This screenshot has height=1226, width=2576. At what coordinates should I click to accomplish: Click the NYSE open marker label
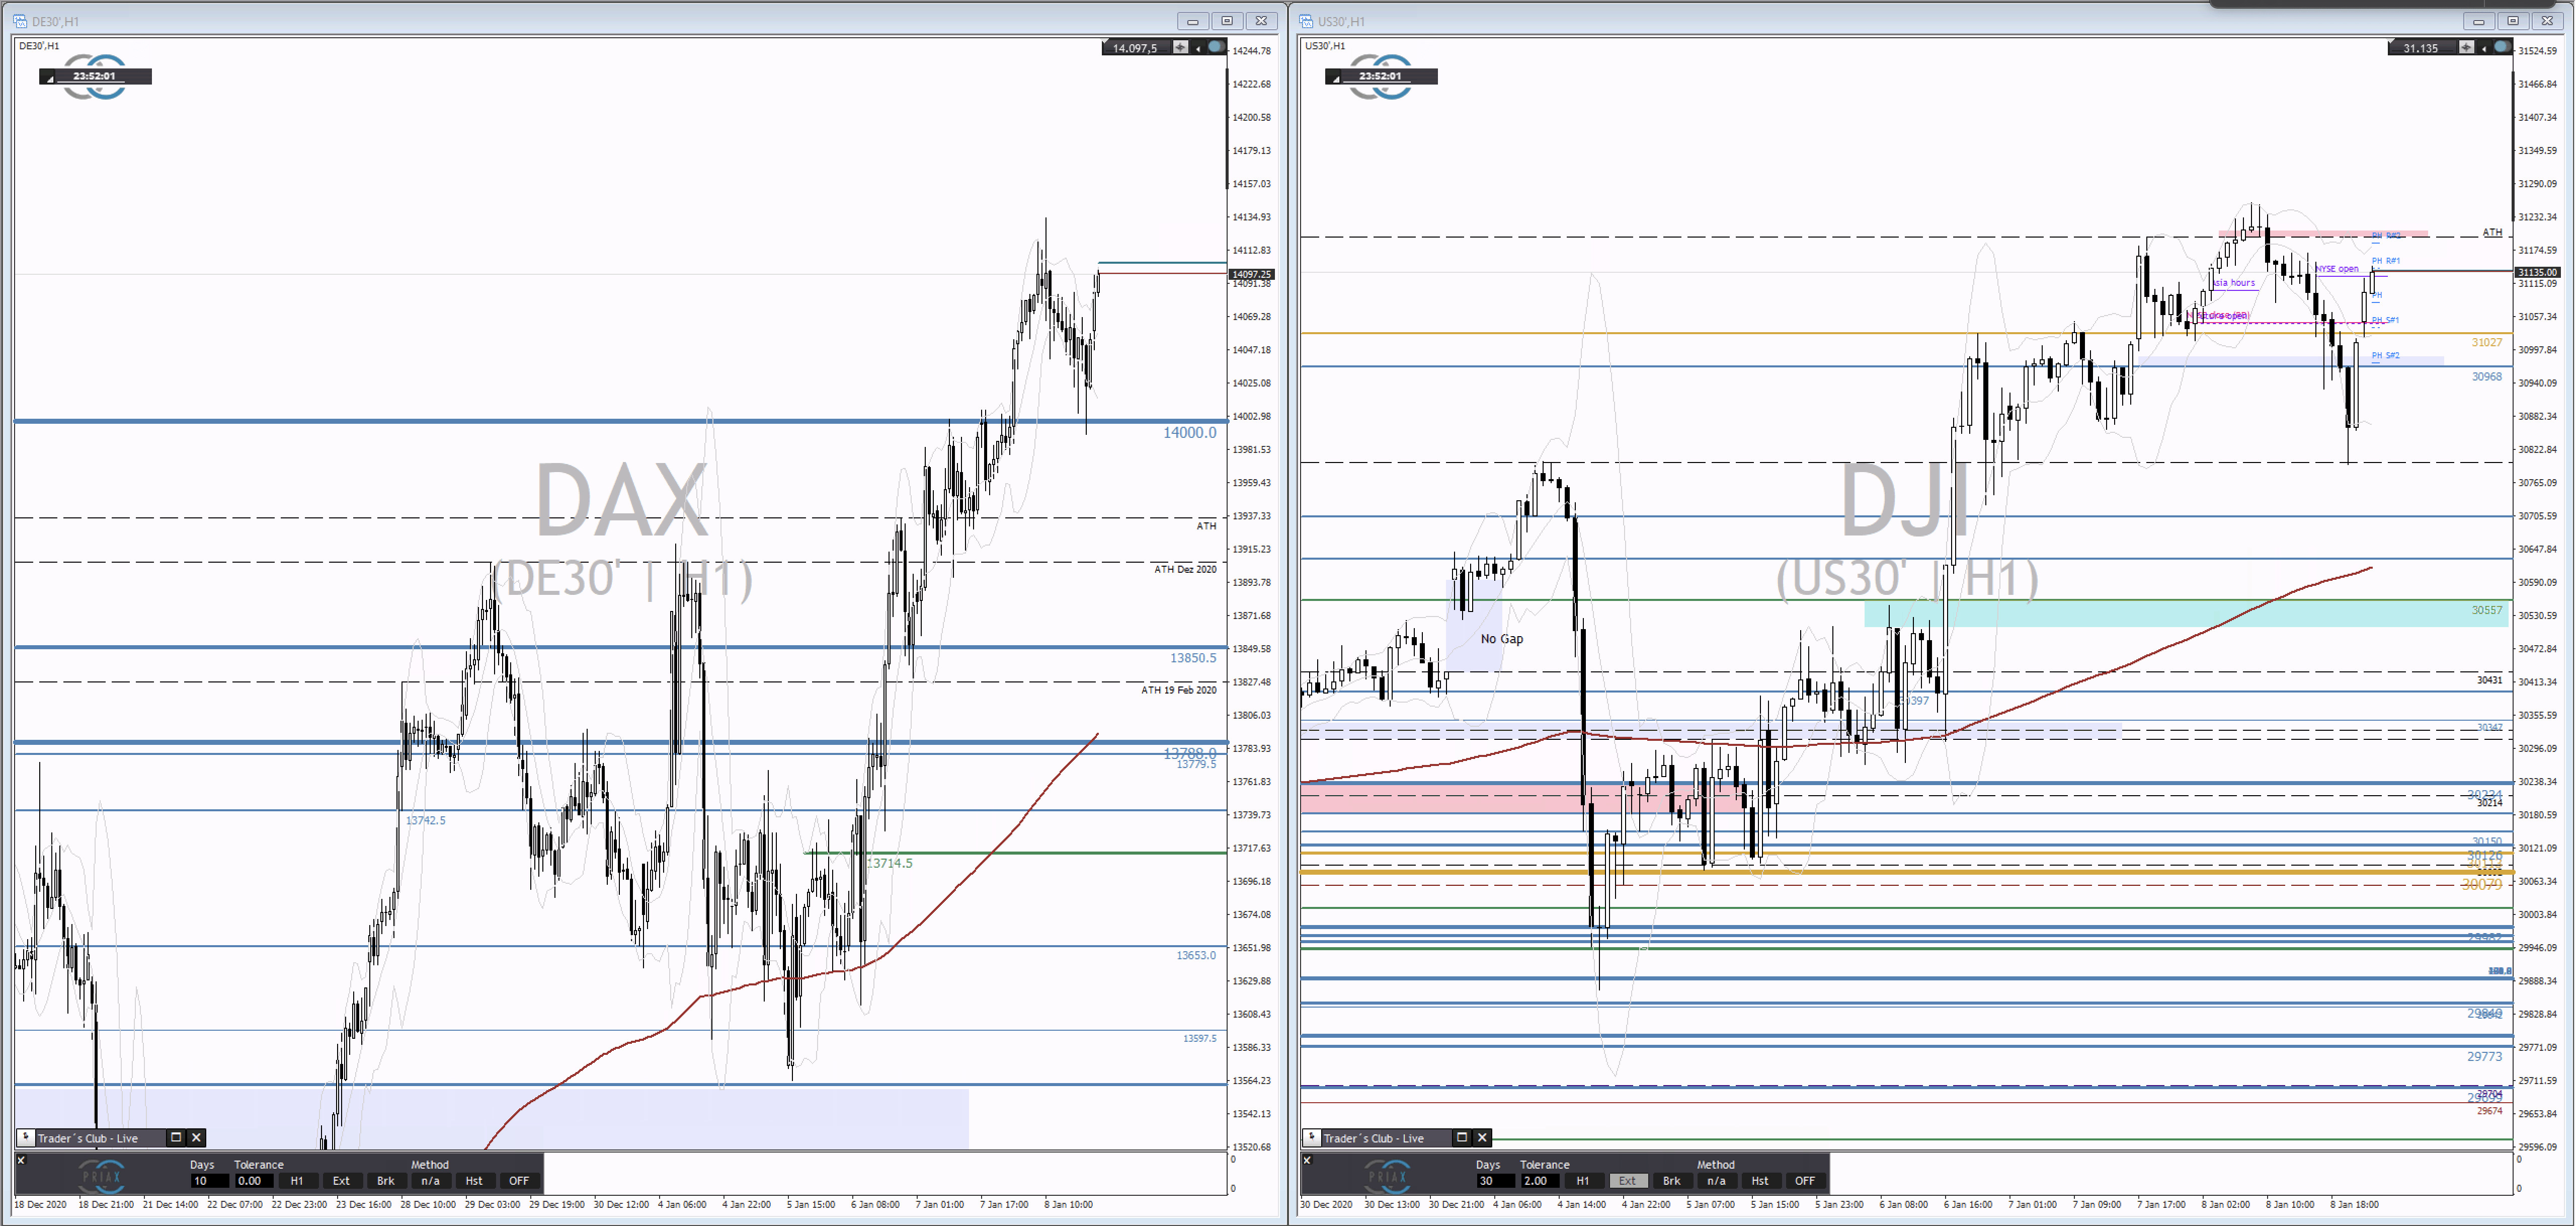pyautogui.click(x=2337, y=269)
